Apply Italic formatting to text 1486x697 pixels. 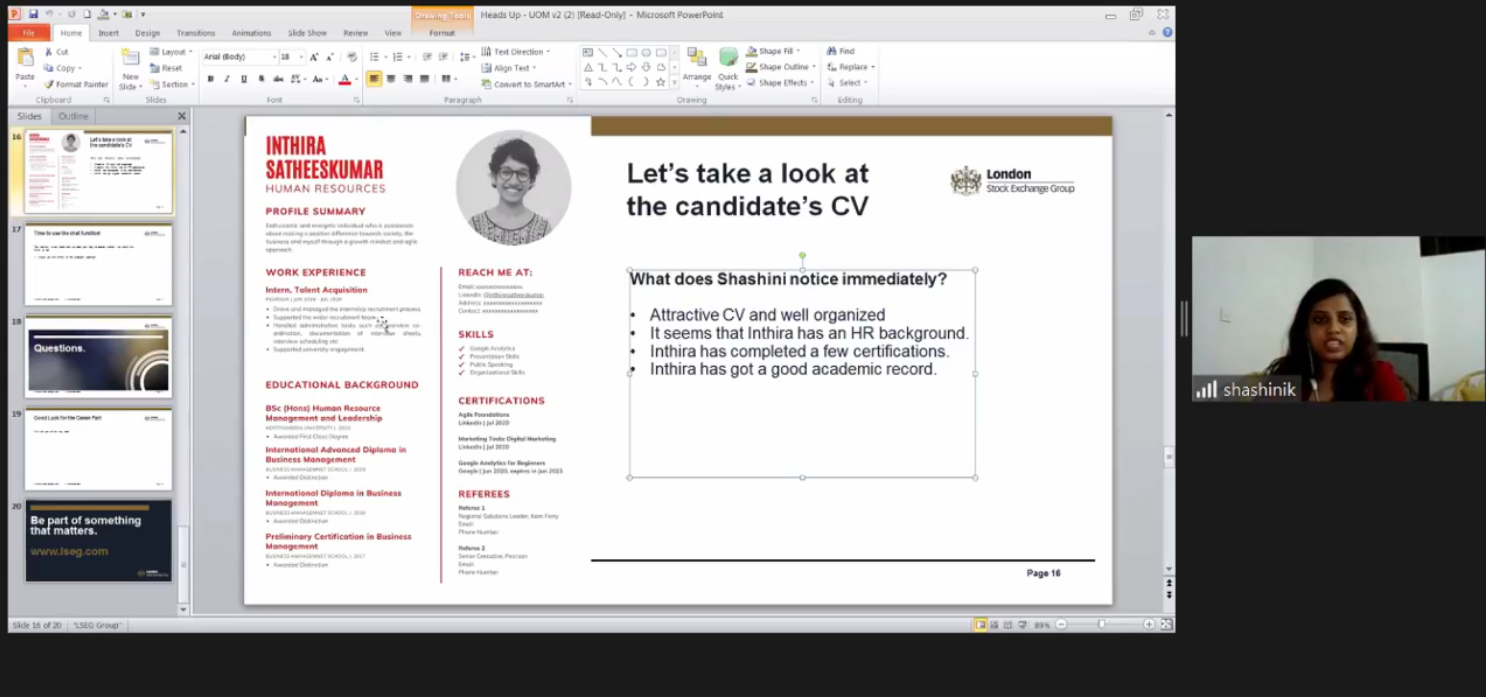227,79
